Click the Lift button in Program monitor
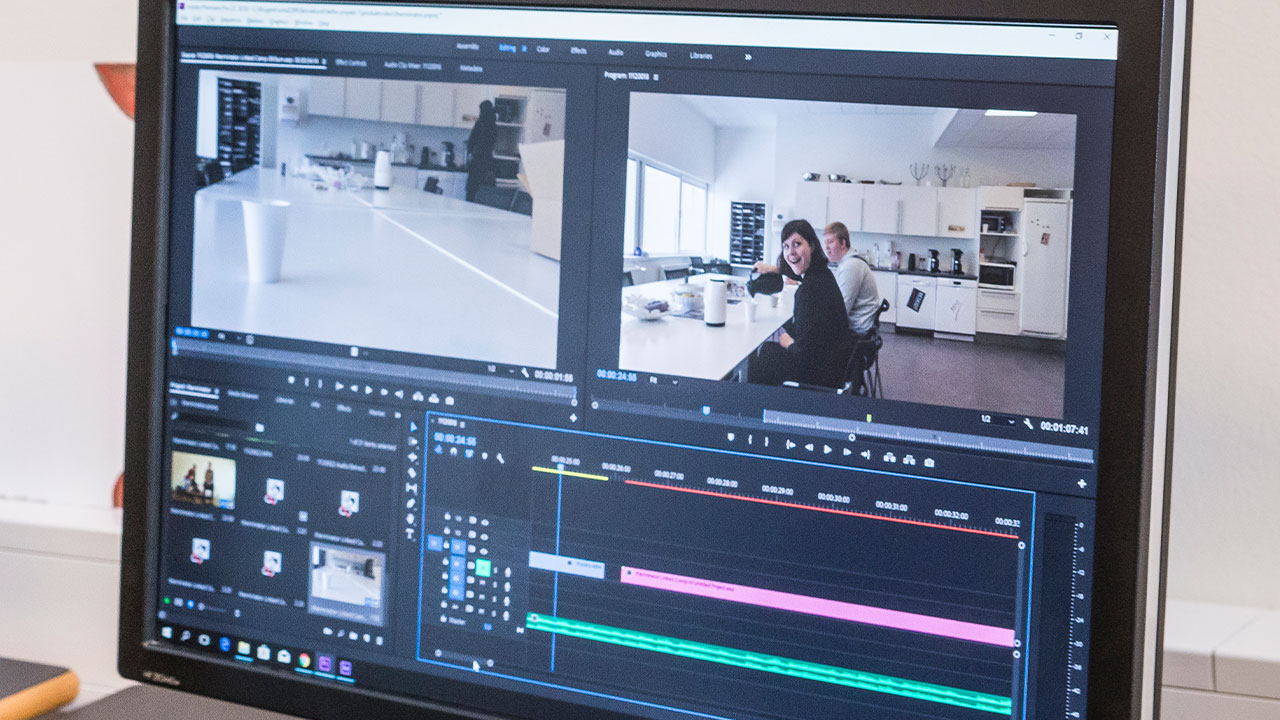 [890, 457]
